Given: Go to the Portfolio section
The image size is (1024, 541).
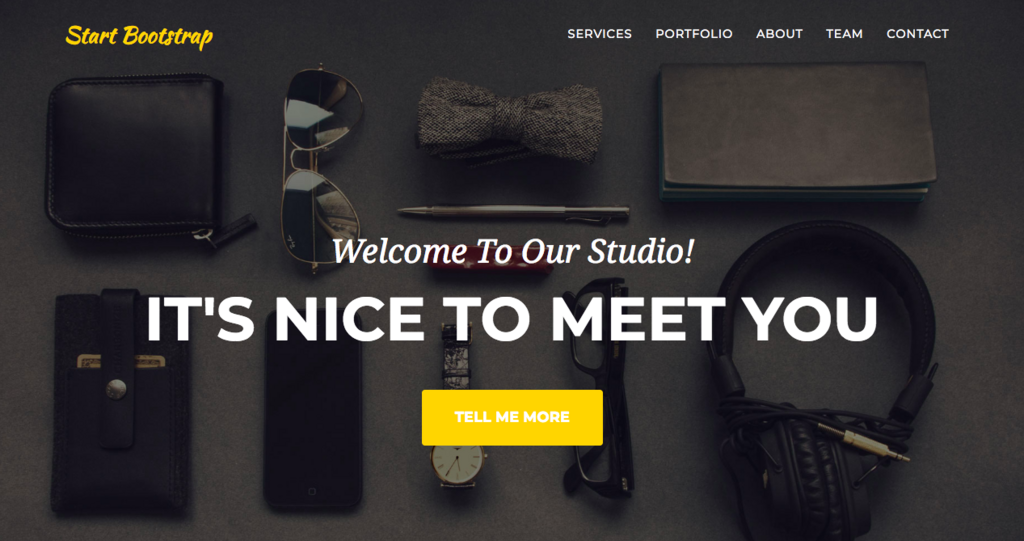Looking at the screenshot, I should pyautogui.click(x=694, y=34).
